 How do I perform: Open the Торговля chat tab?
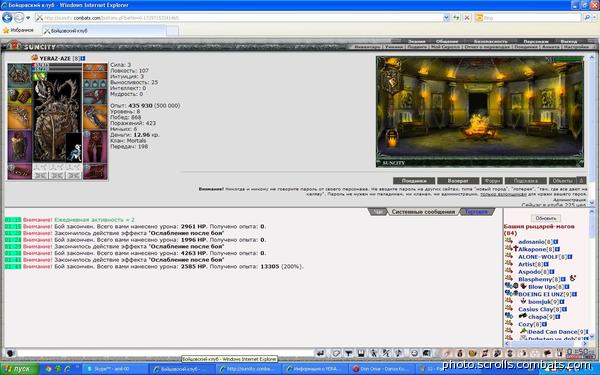coord(477,212)
